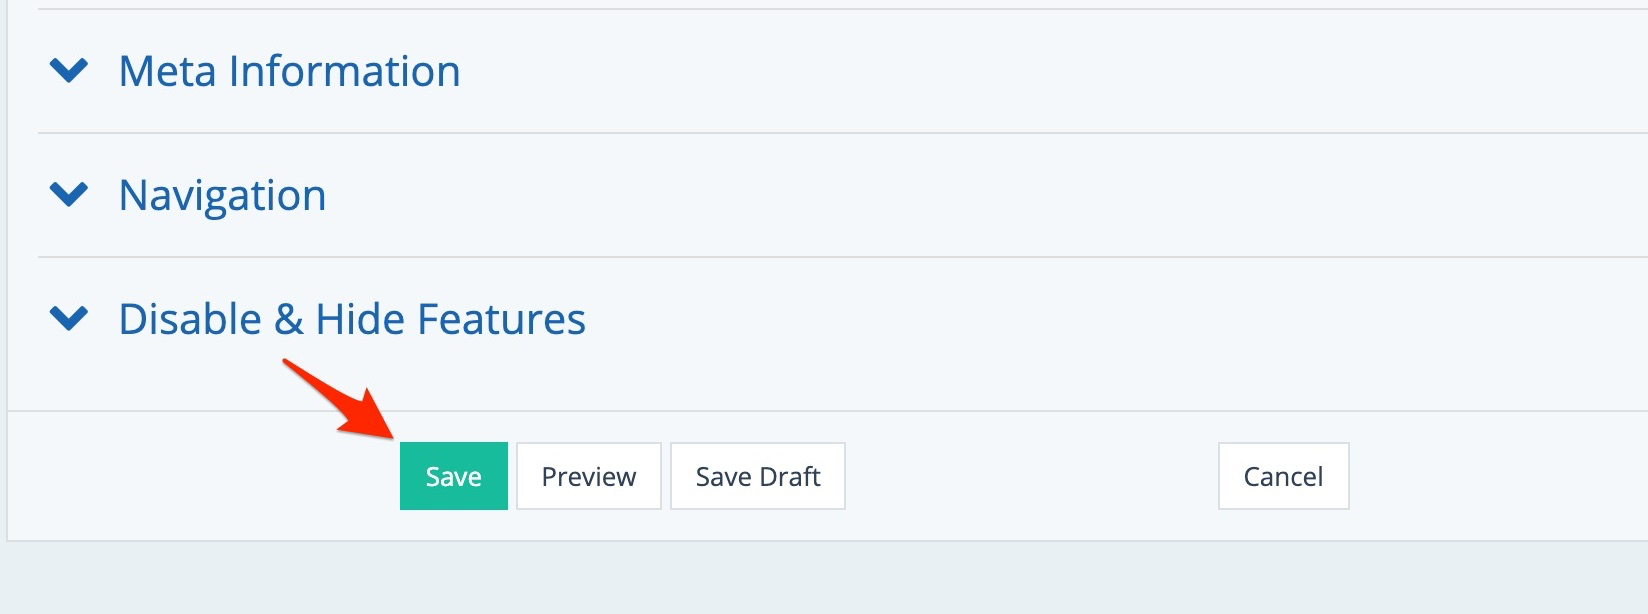Toggle the Disable & Hide Features arrow
The width and height of the screenshot is (1648, 614).
pos(69,319)
